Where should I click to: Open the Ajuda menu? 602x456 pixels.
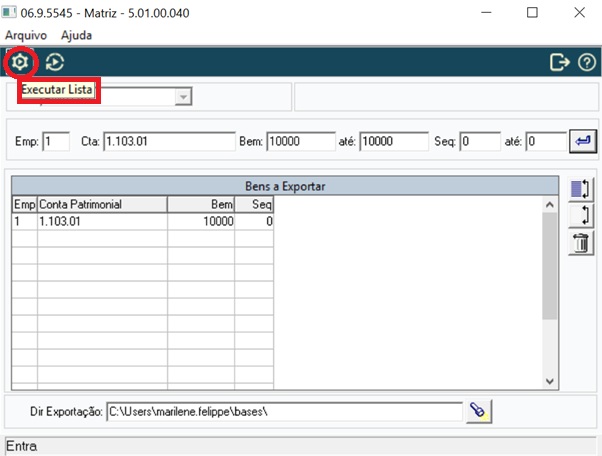pos(76,35)
